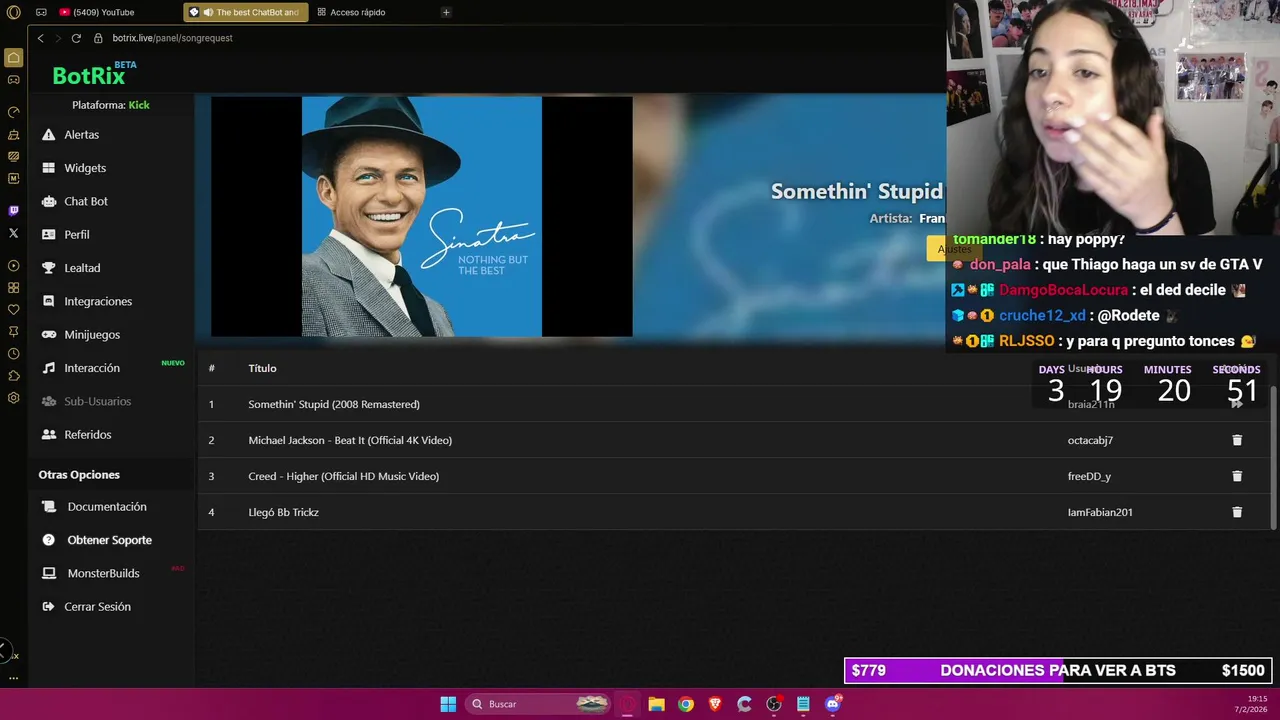
Task: Open Brave browser from taskbar
Action: click(715, 704)
